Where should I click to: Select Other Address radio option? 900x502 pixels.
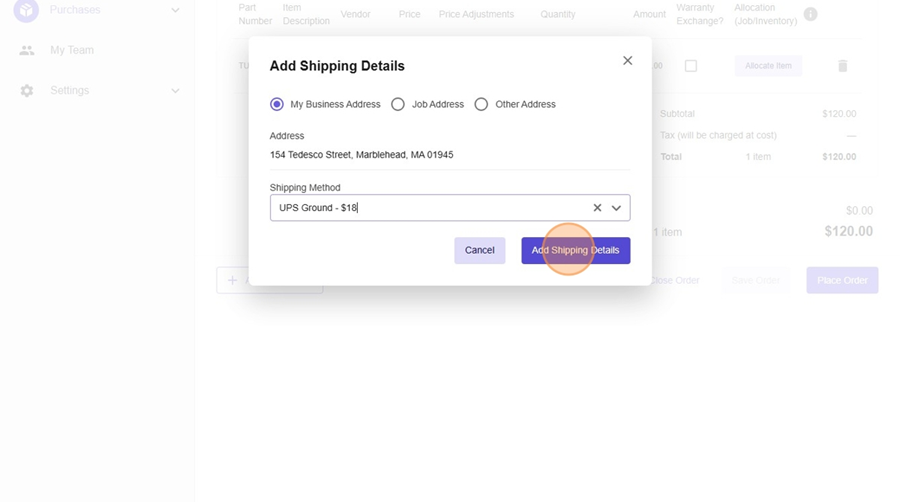481,104
